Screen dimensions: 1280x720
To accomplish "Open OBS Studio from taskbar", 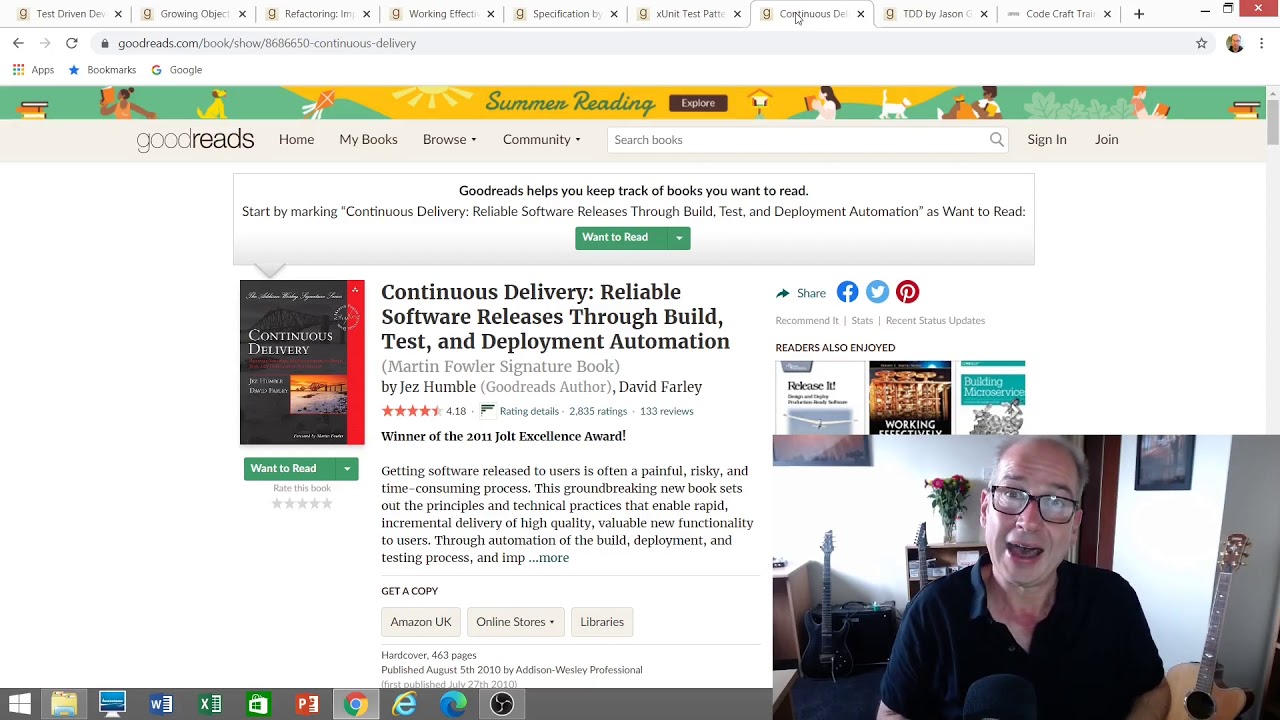I will [x=502, y=704].
